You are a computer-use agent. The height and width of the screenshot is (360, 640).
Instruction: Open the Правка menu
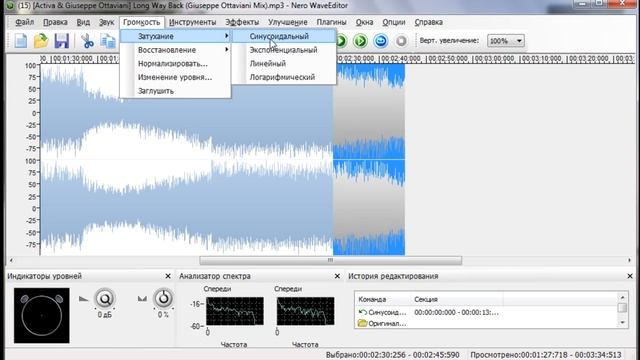[x=55, y=22]
